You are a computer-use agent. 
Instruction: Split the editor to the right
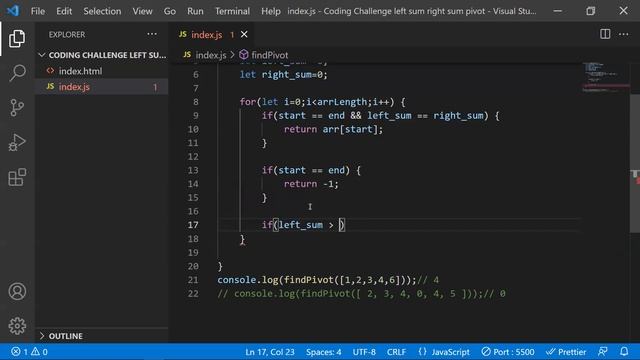click(x=605, y=34)
